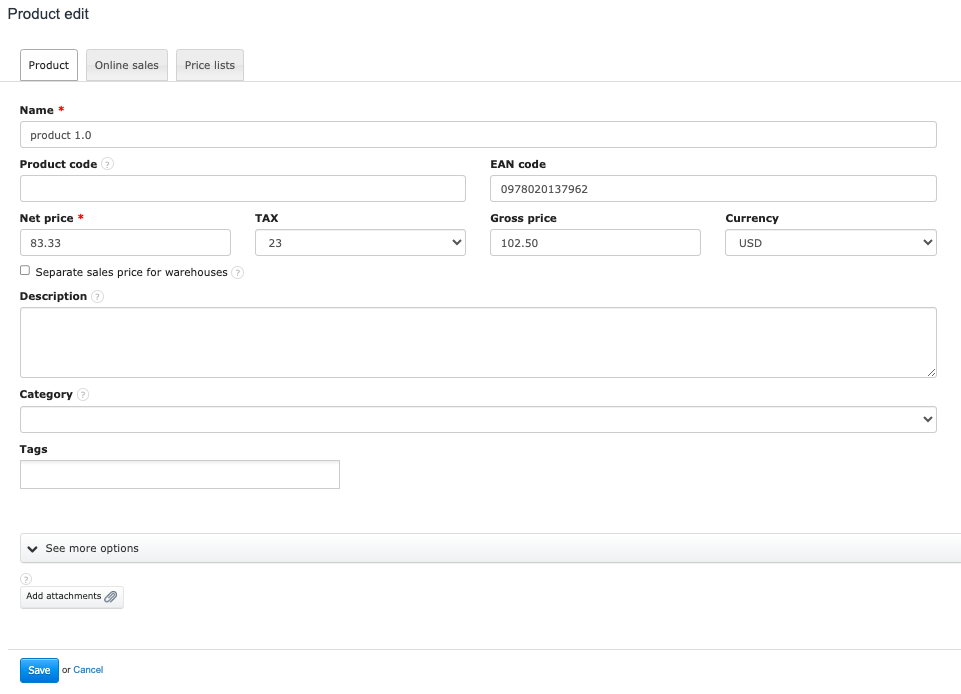961x694 pixels.
Task: Open the Category dropdown
Action: pos(478,420)
